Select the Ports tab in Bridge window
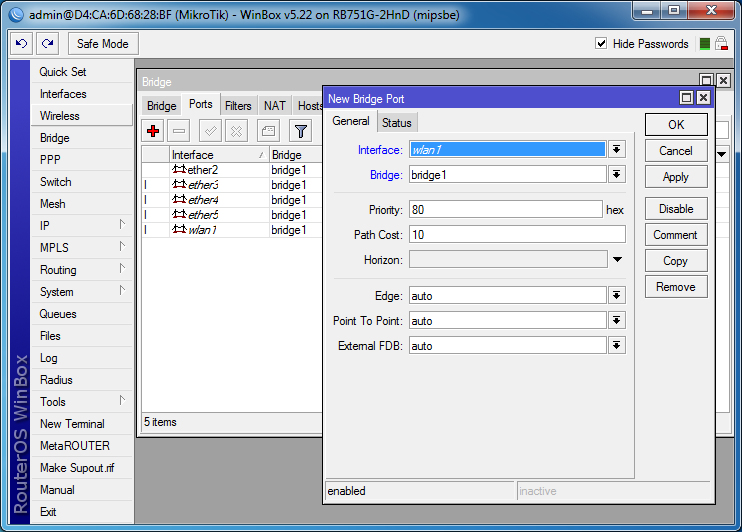 click(x=201, y=104)
